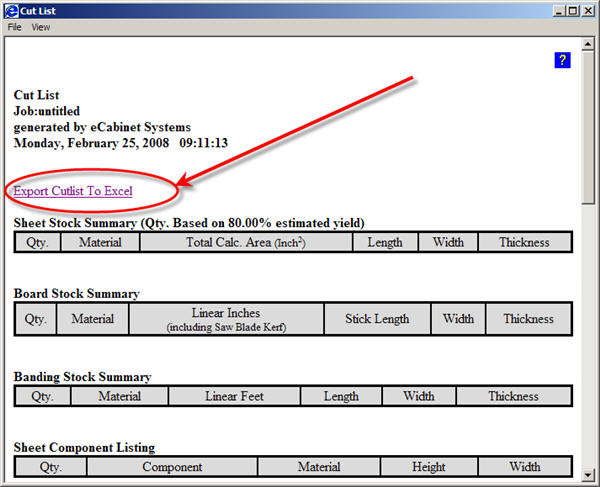Click Material header in Banding Stock Summary
This screenshot has height=487, width=600.
click(x=119, y=396)
